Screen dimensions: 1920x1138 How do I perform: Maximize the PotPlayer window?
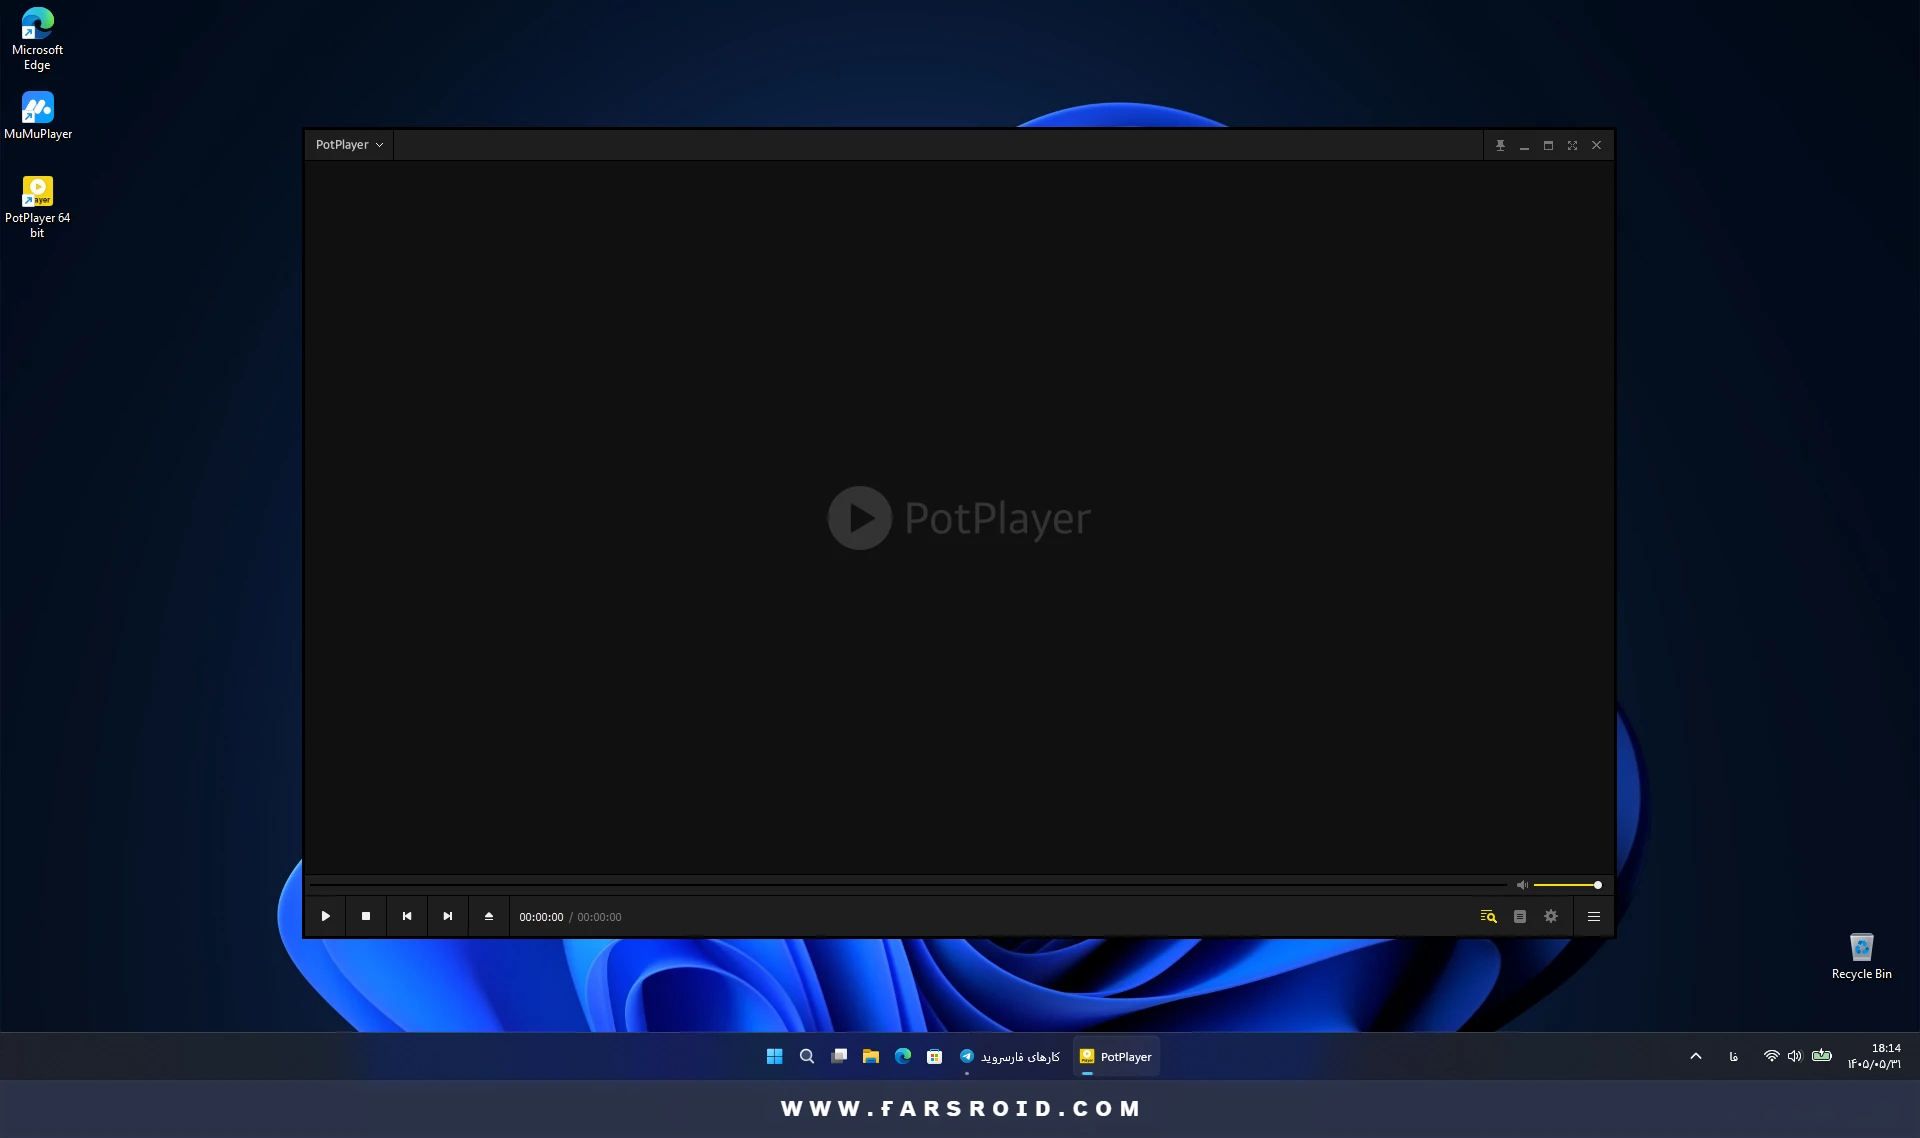1548,146
